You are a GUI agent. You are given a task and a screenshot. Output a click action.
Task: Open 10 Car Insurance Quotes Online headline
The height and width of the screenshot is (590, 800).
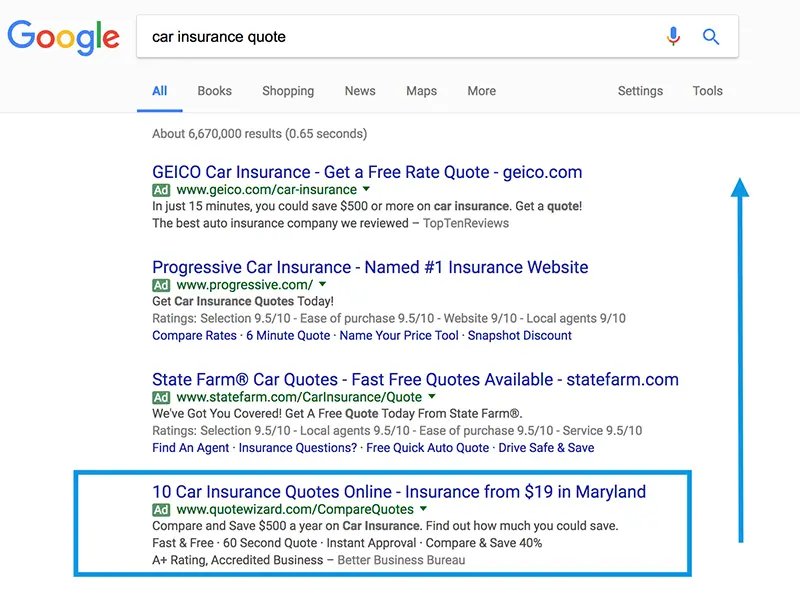[x=399, y=492]
